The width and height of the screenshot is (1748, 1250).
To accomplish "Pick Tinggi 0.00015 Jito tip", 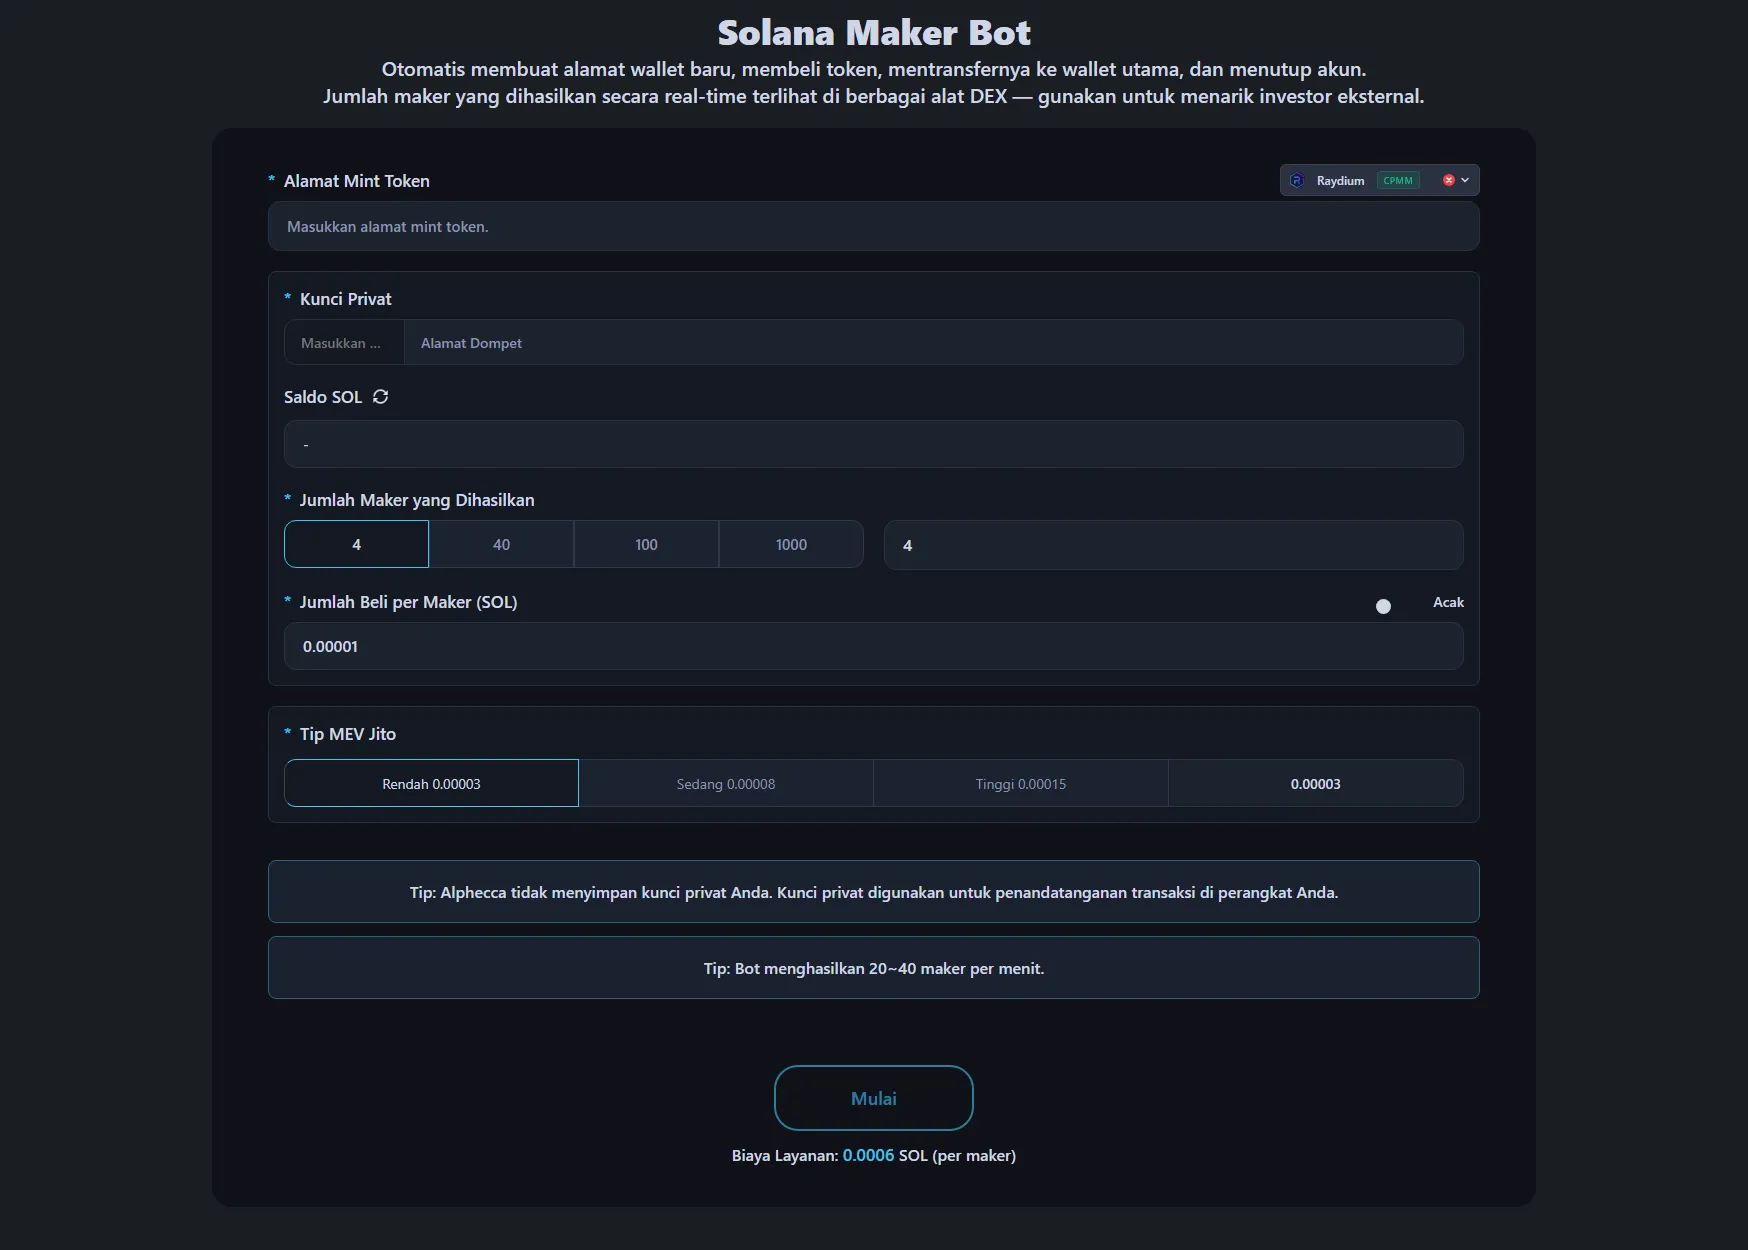I will 1020,784.
